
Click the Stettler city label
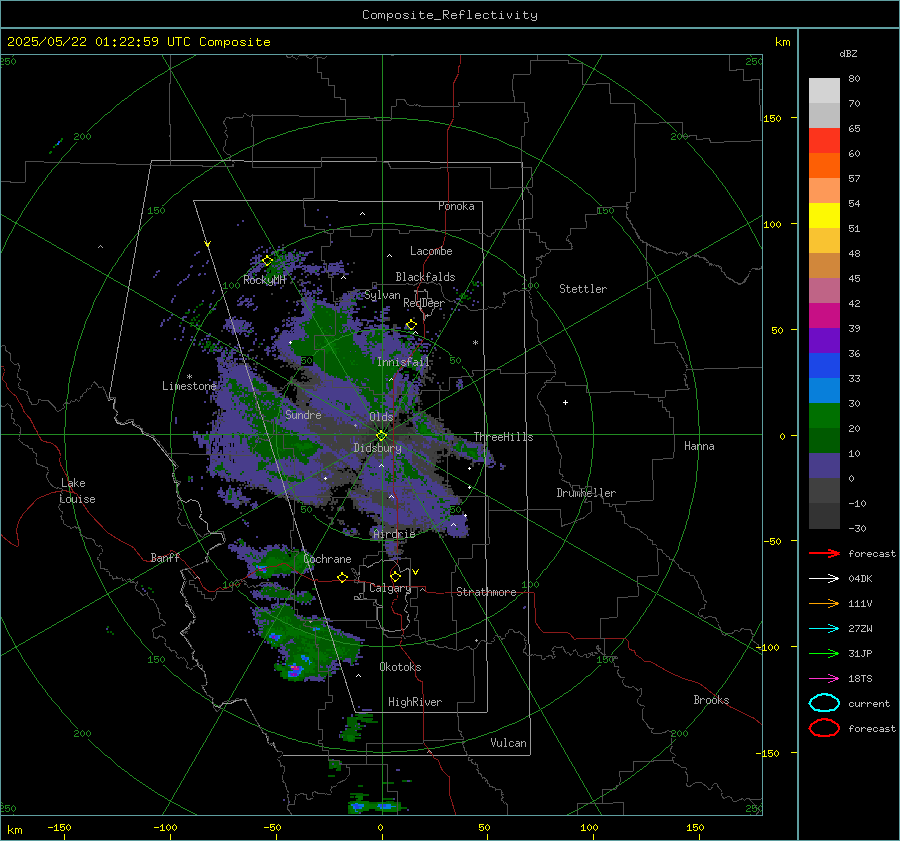pos(583,289)
